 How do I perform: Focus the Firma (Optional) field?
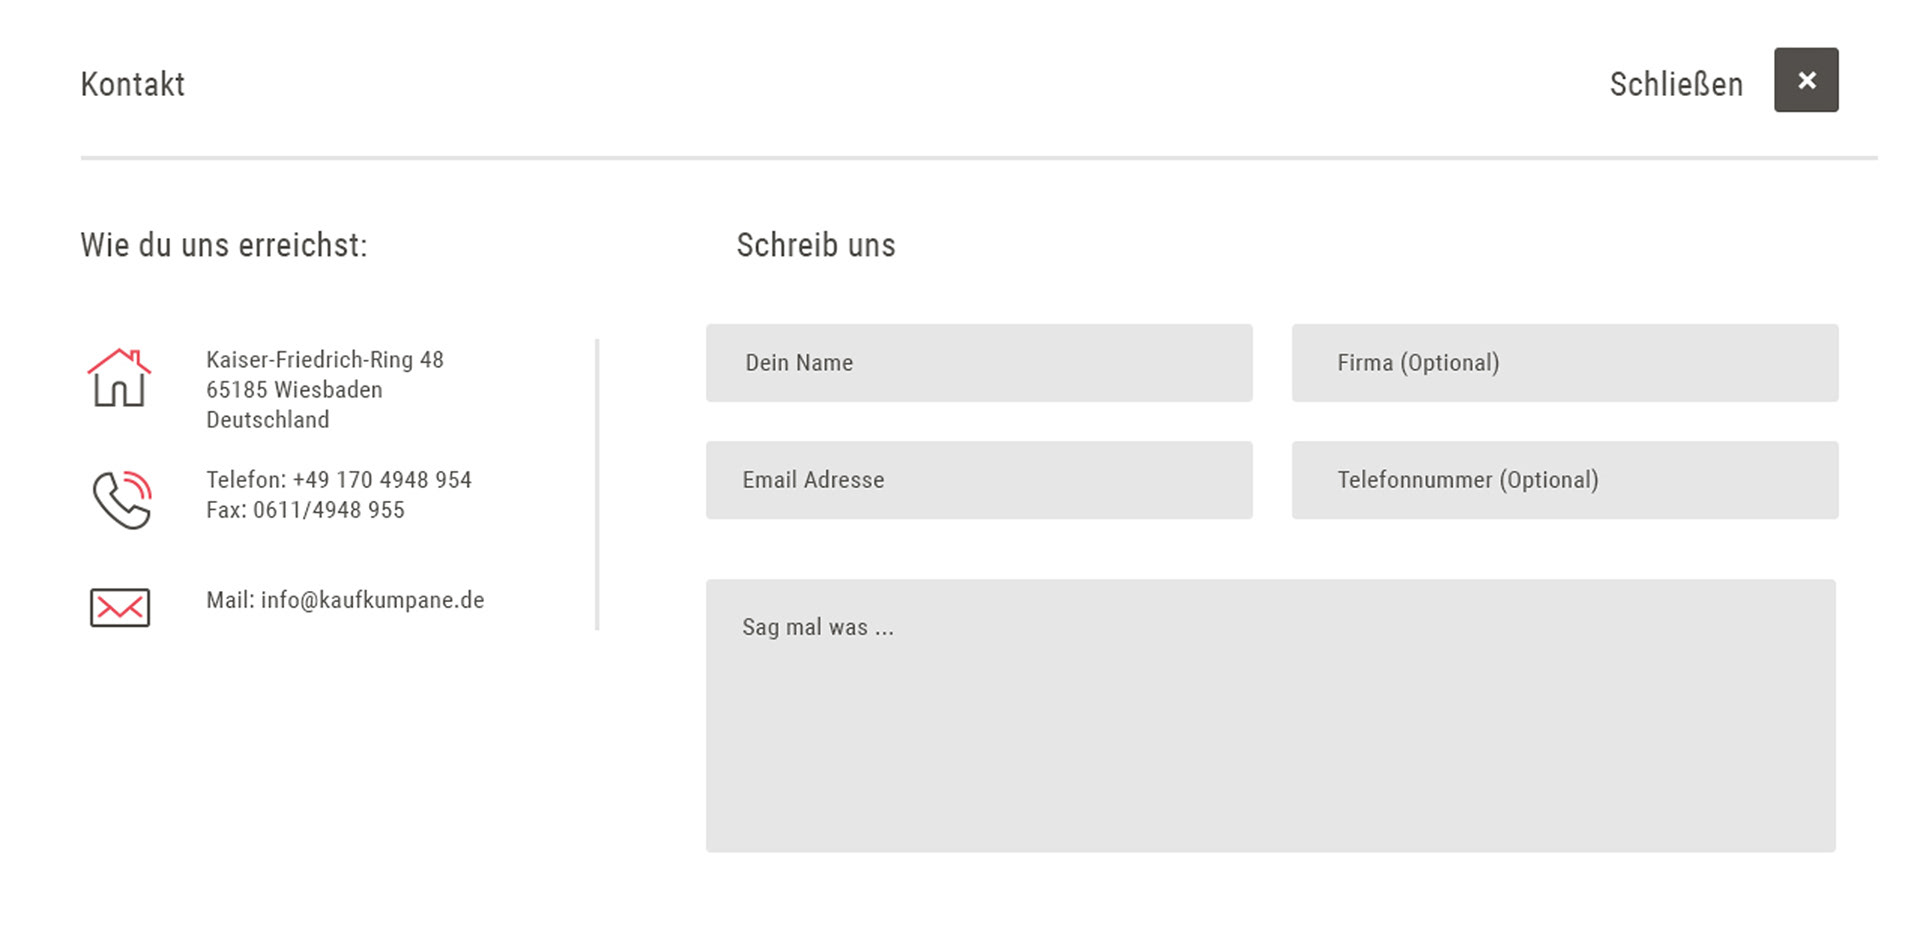[x=1565, y=363]
